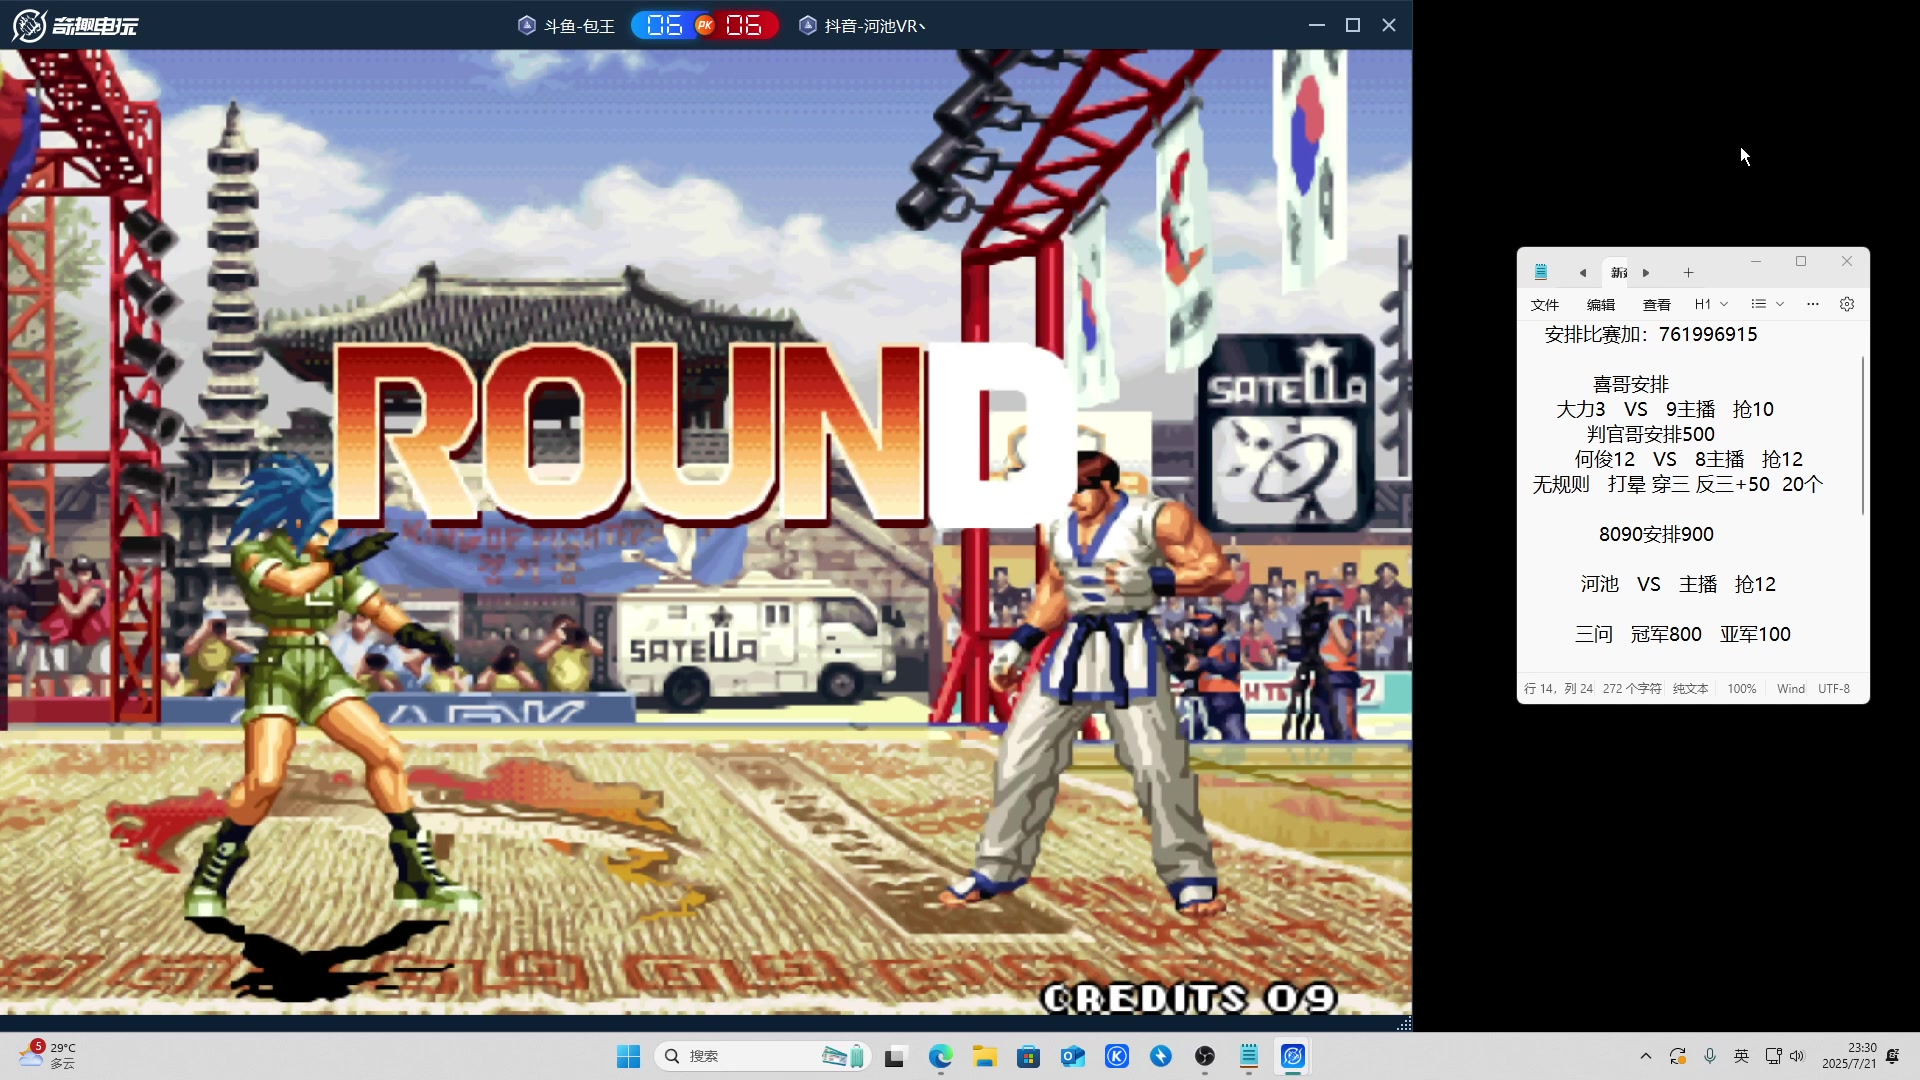Maximize the 奇趣电玩 game window
The image size is (1920, 1080).
coord(1353,25)
